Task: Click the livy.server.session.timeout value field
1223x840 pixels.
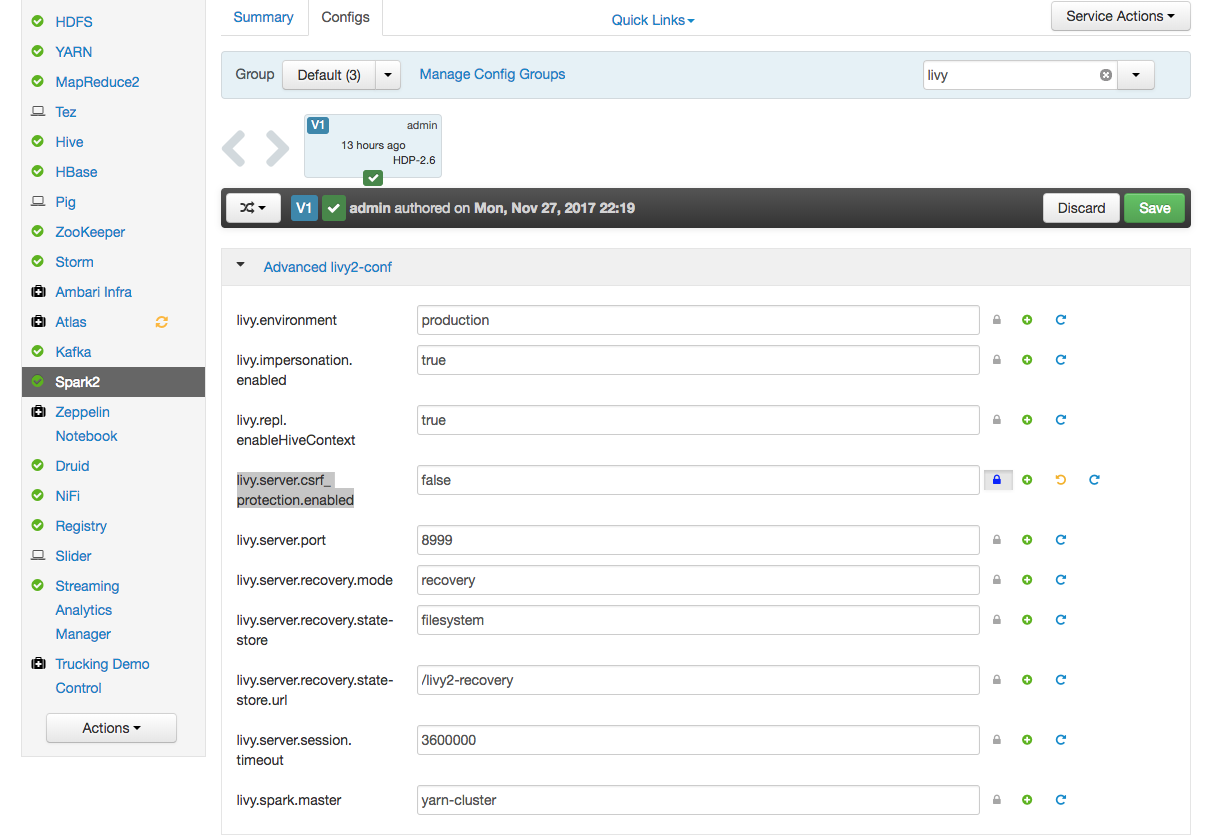Action: pos(697,740)
